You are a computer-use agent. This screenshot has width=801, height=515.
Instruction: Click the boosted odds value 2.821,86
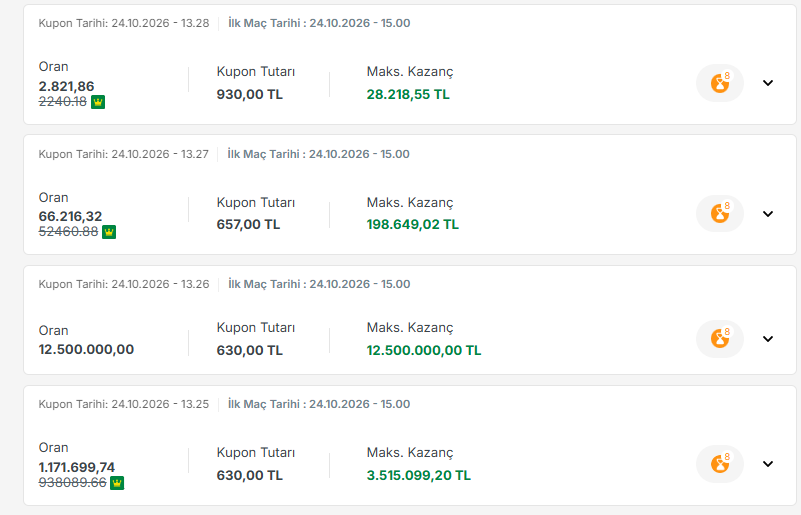coord(66,86)
